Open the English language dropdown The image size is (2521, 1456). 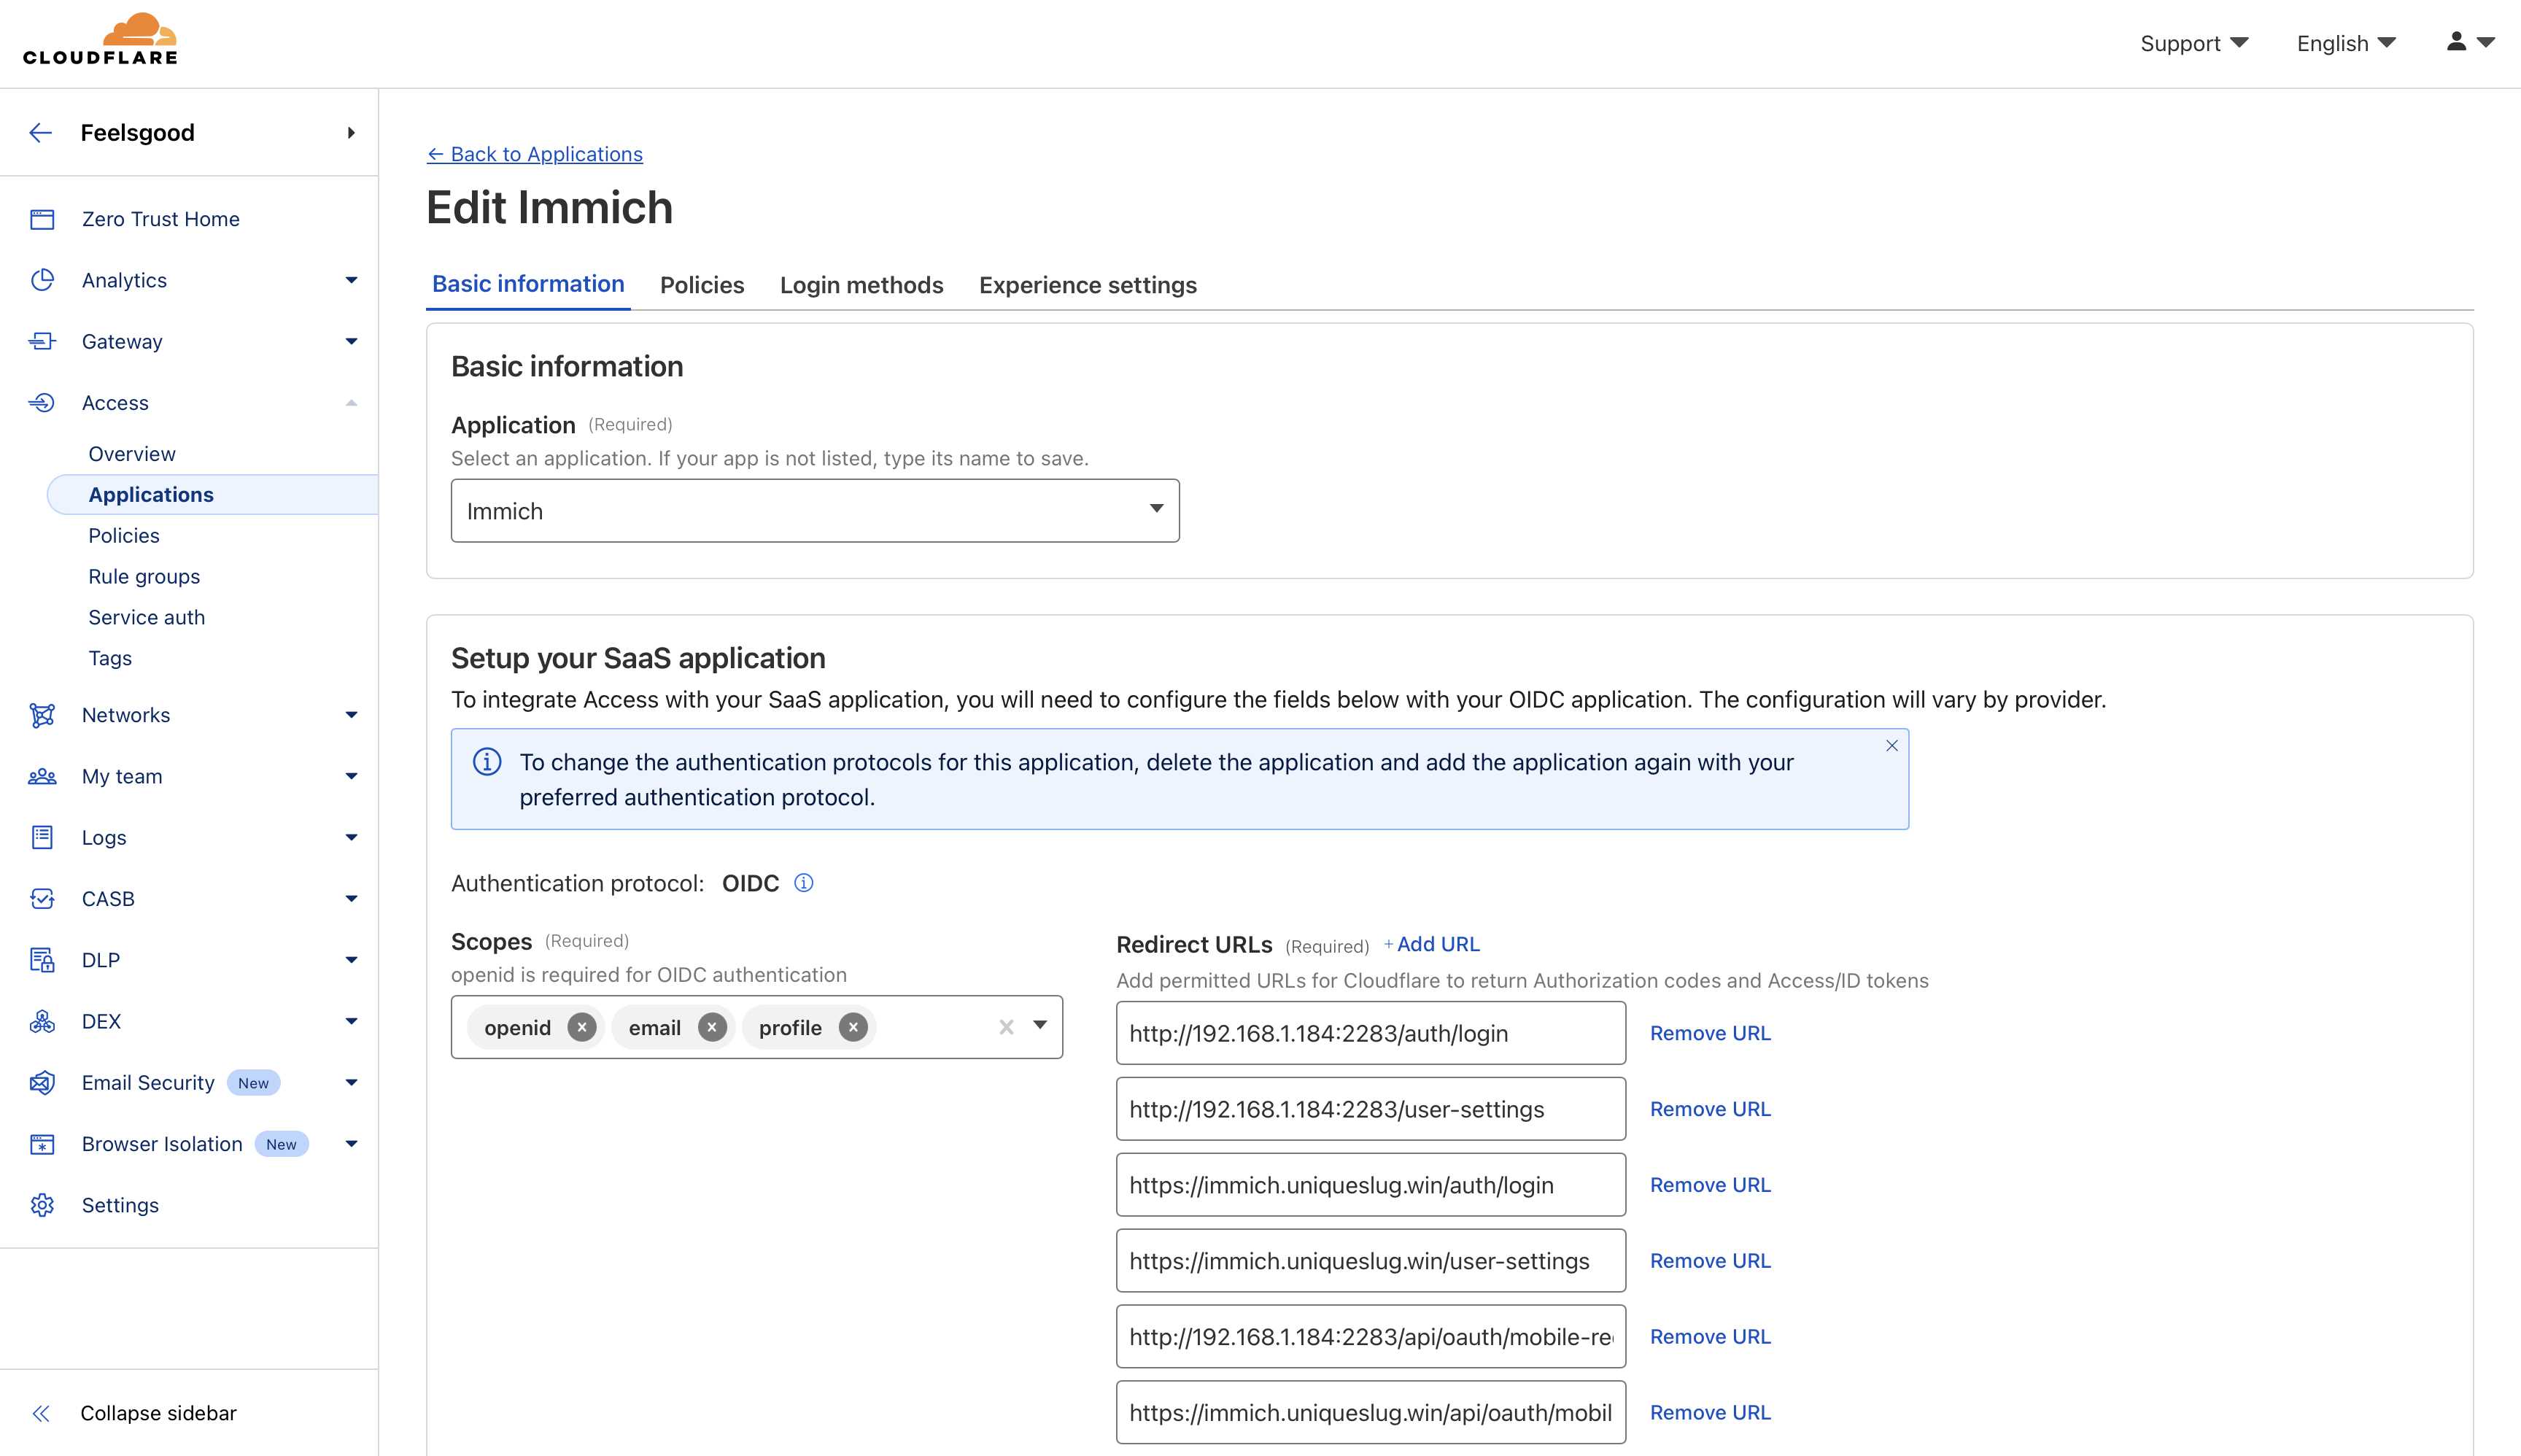[x=2346, y=43]
